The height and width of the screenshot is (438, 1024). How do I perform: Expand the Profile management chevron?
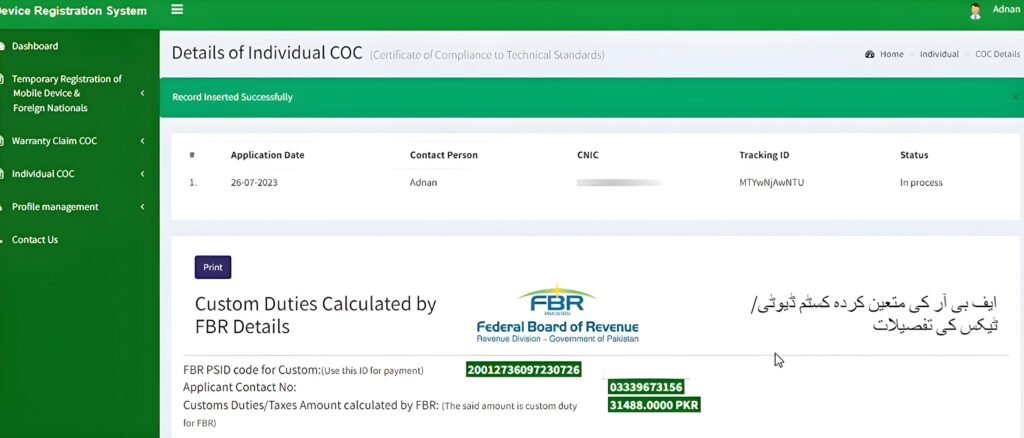[142, 207]
